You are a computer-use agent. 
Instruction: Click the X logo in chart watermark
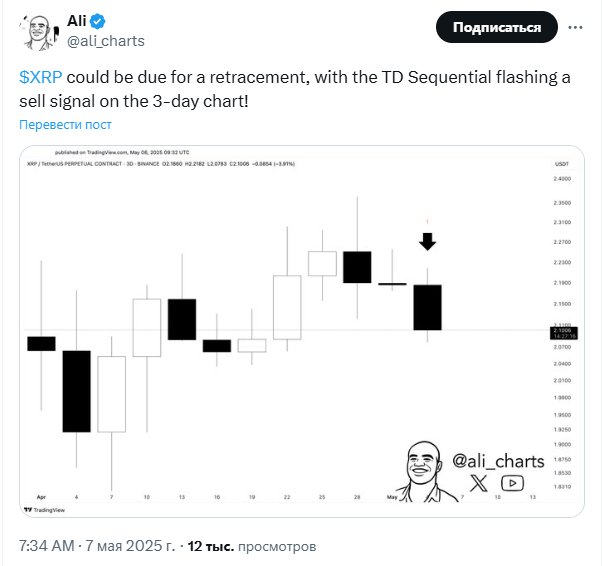479,483
